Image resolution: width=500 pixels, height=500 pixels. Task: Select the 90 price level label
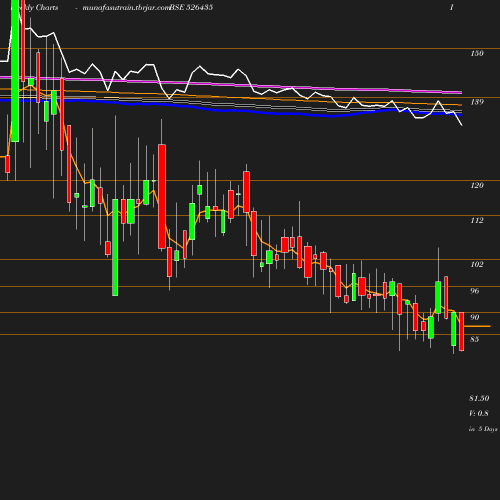pos(475,317)
